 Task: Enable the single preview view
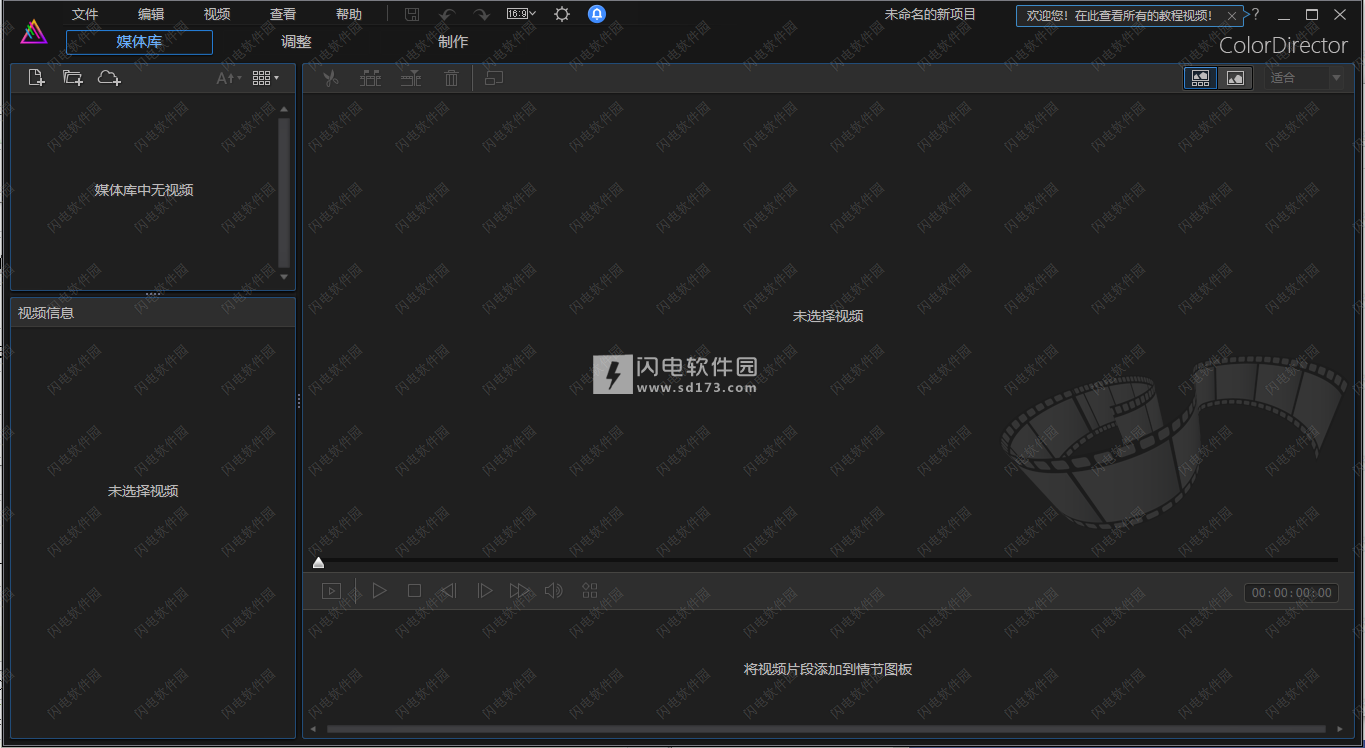pyautogui.click(x=1235, y=78)
